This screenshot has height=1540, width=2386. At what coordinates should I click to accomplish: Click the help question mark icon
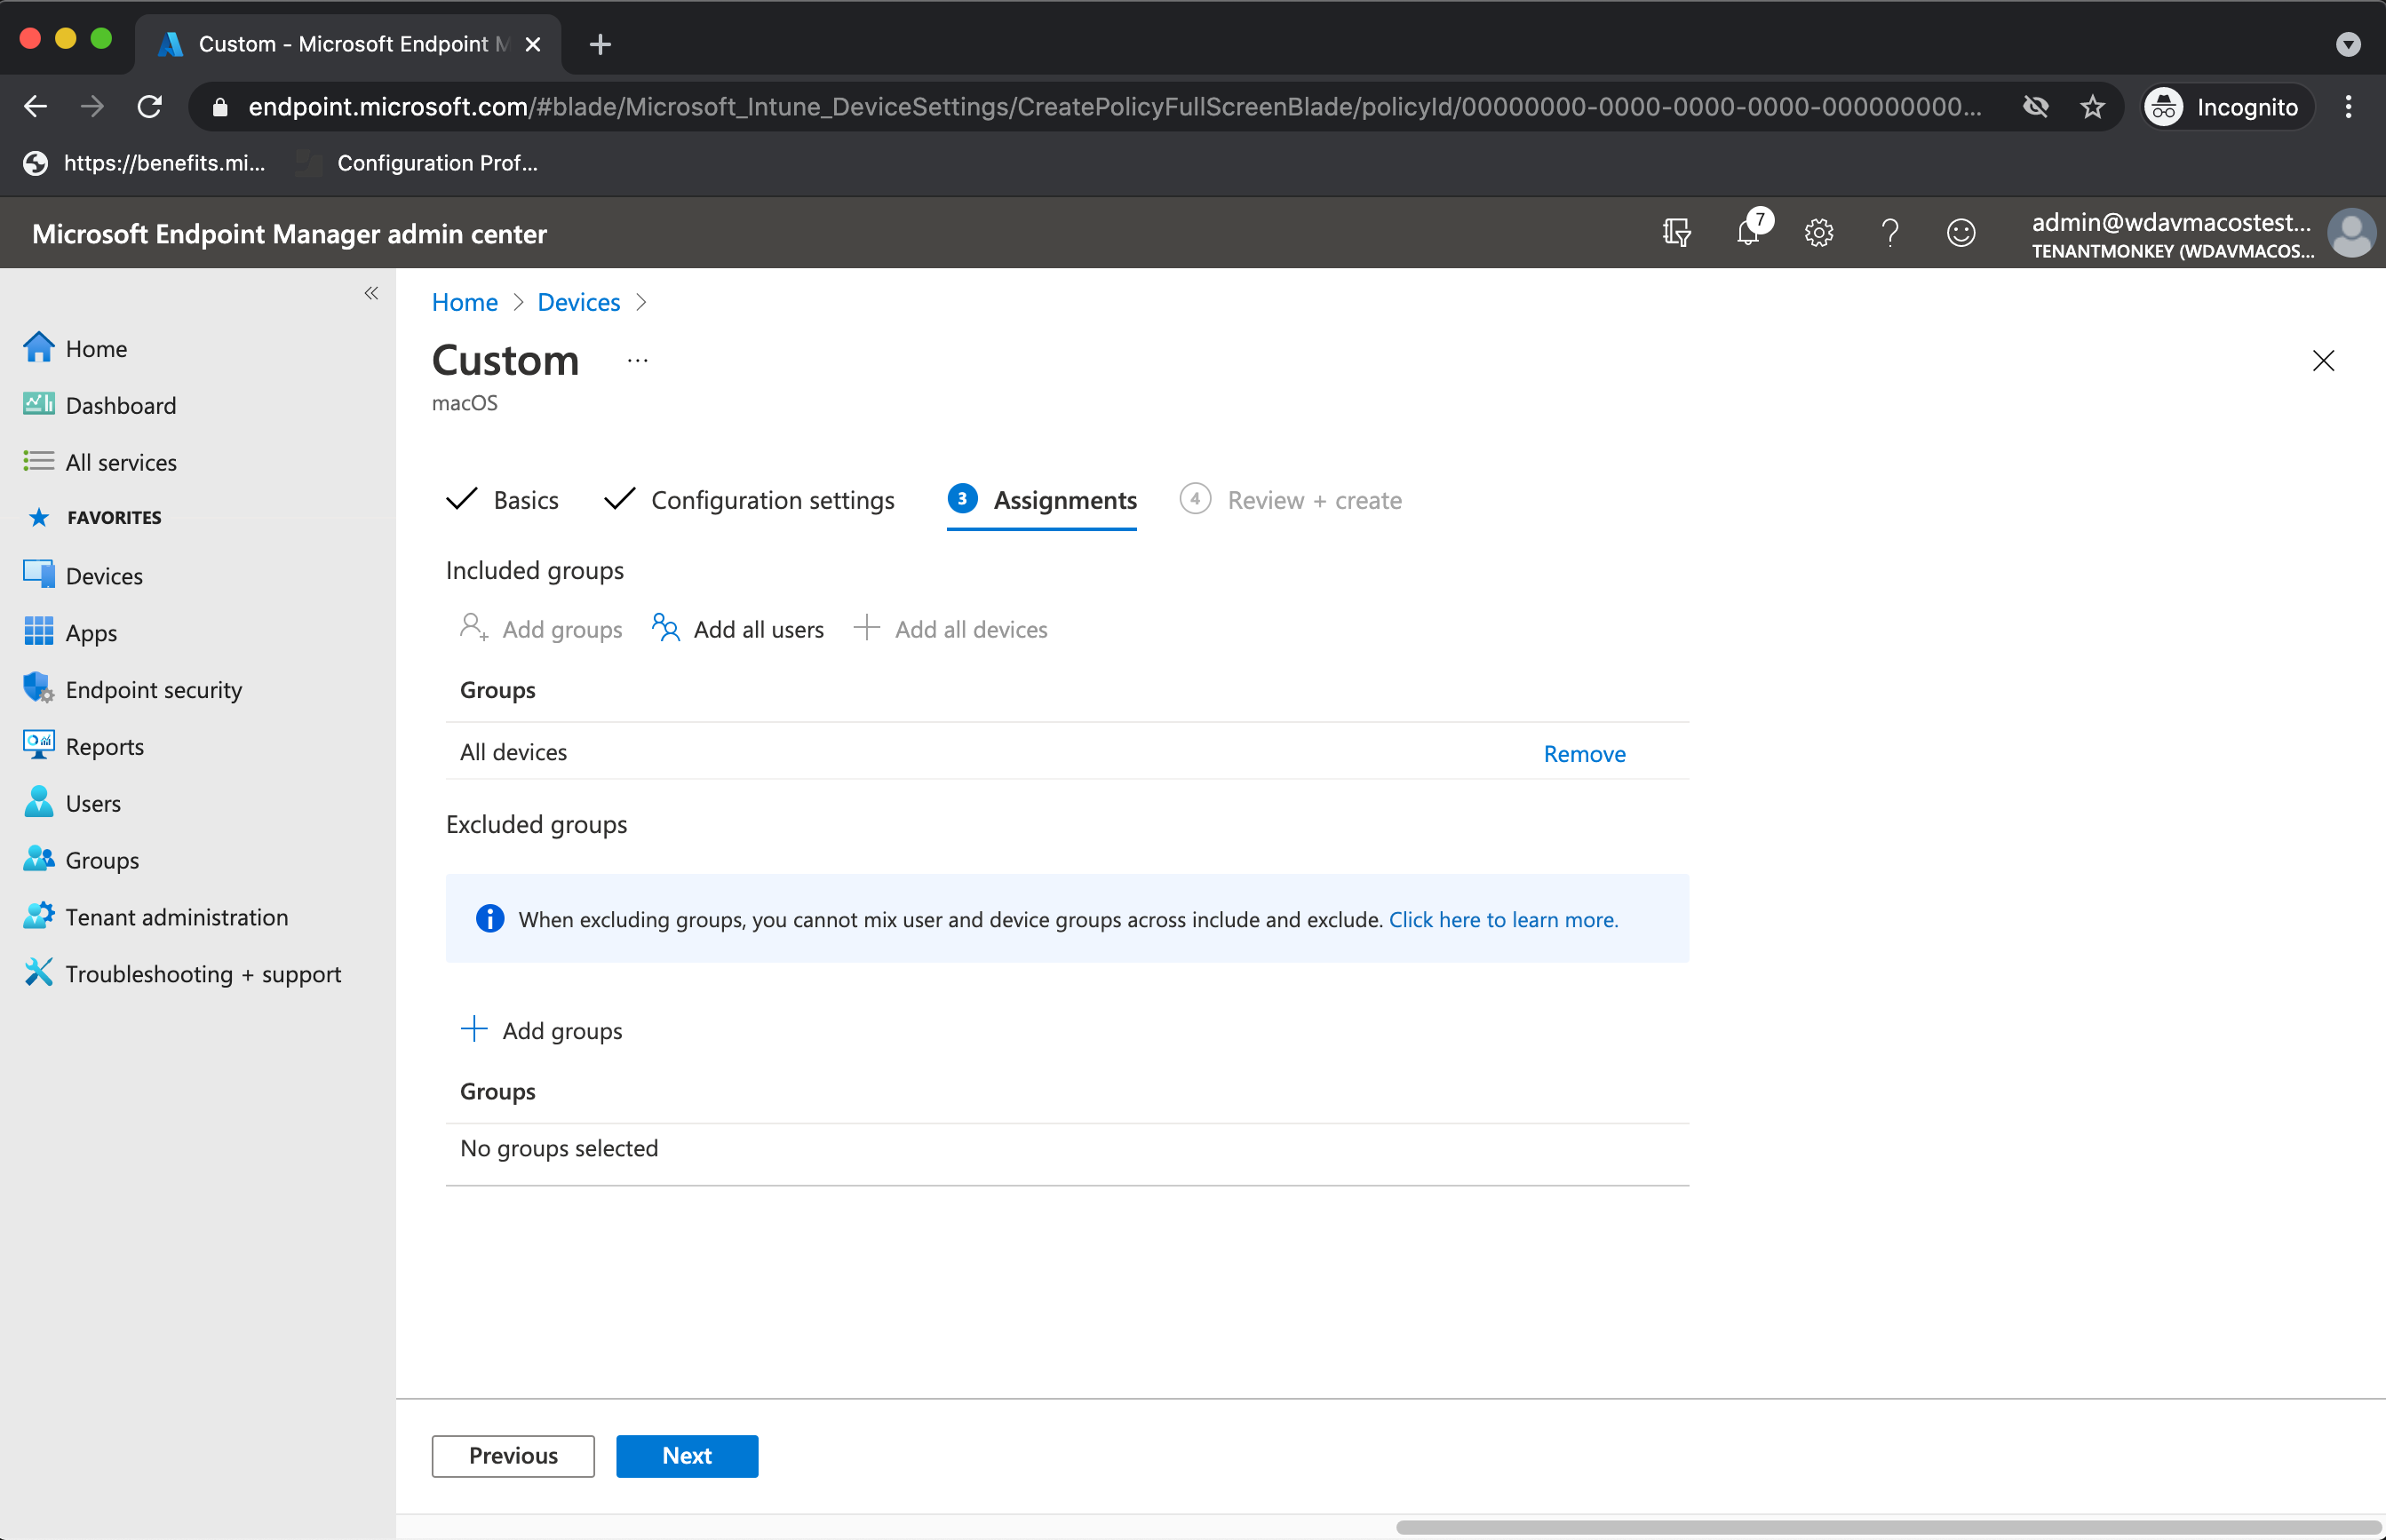[1890, 233]
